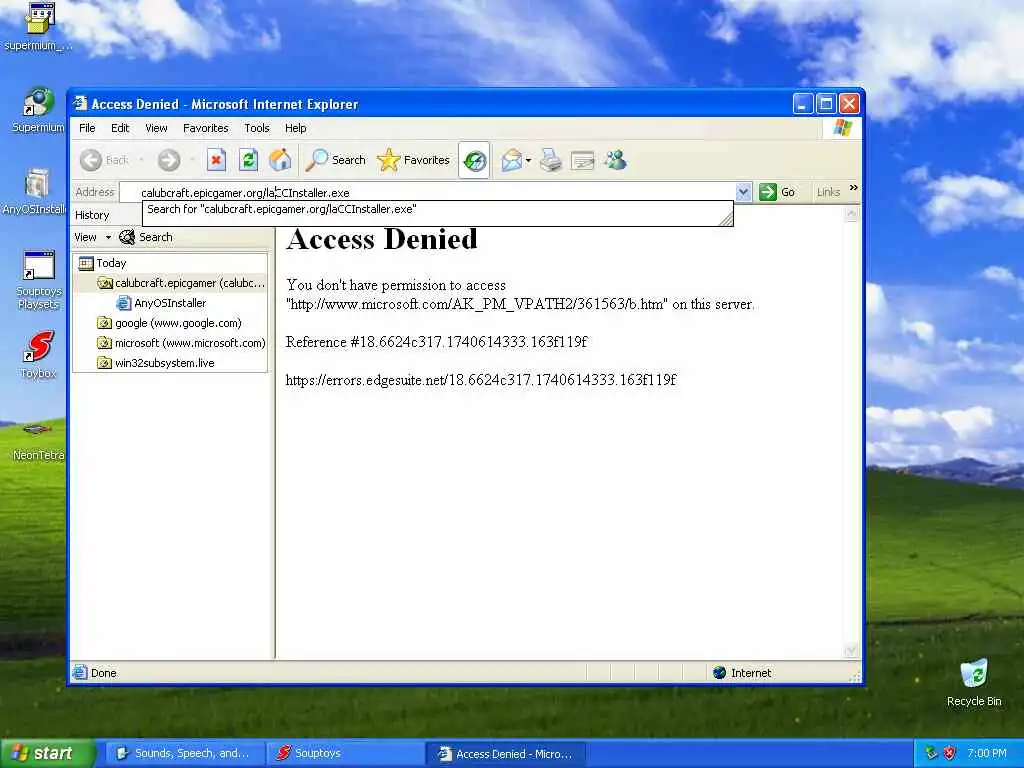Expand the Mail button dropdown arrow
1024x768 pixels.
point(528,160)
